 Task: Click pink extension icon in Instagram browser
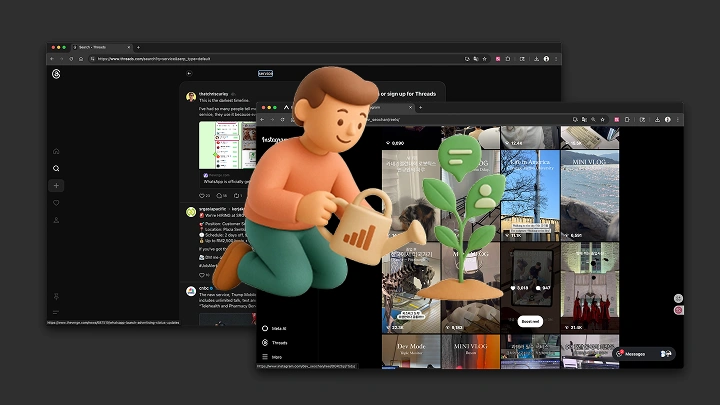[x=617, y=119]
